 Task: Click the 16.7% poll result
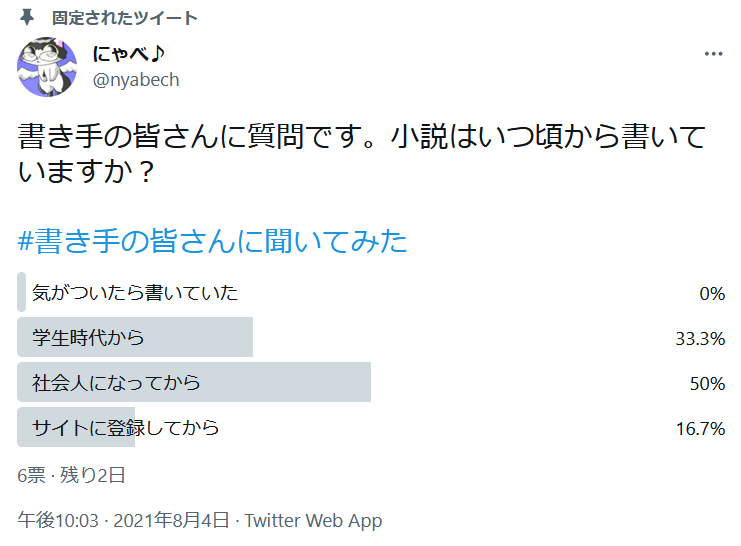(699, 429)
